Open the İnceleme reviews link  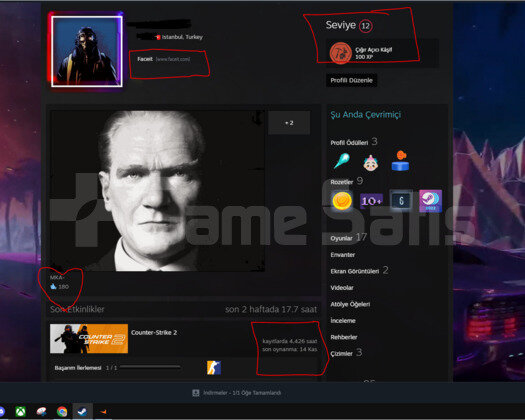coord(343,321)
